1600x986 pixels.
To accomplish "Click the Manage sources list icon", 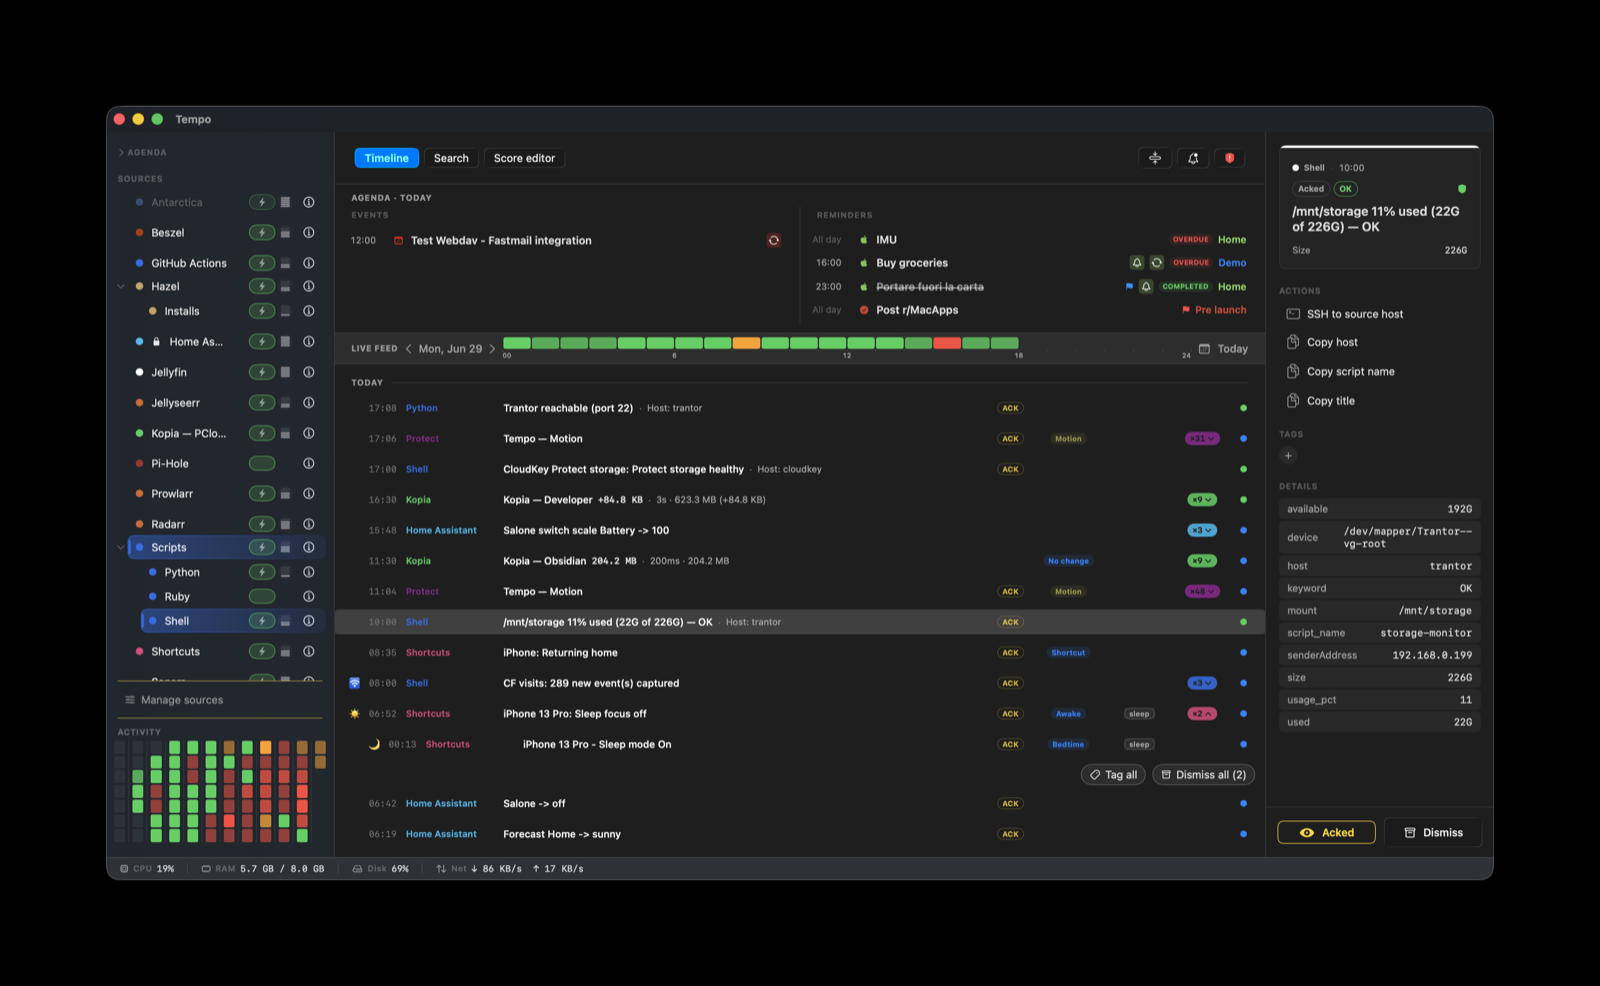I will [x=130, y=700].
